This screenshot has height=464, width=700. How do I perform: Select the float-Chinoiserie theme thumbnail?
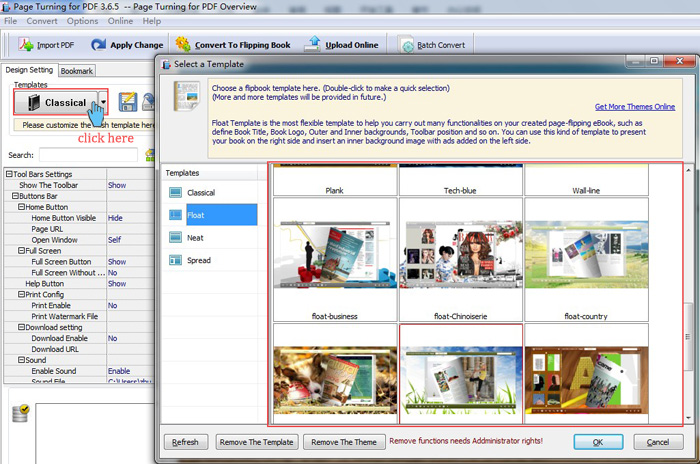coord(461,259)
